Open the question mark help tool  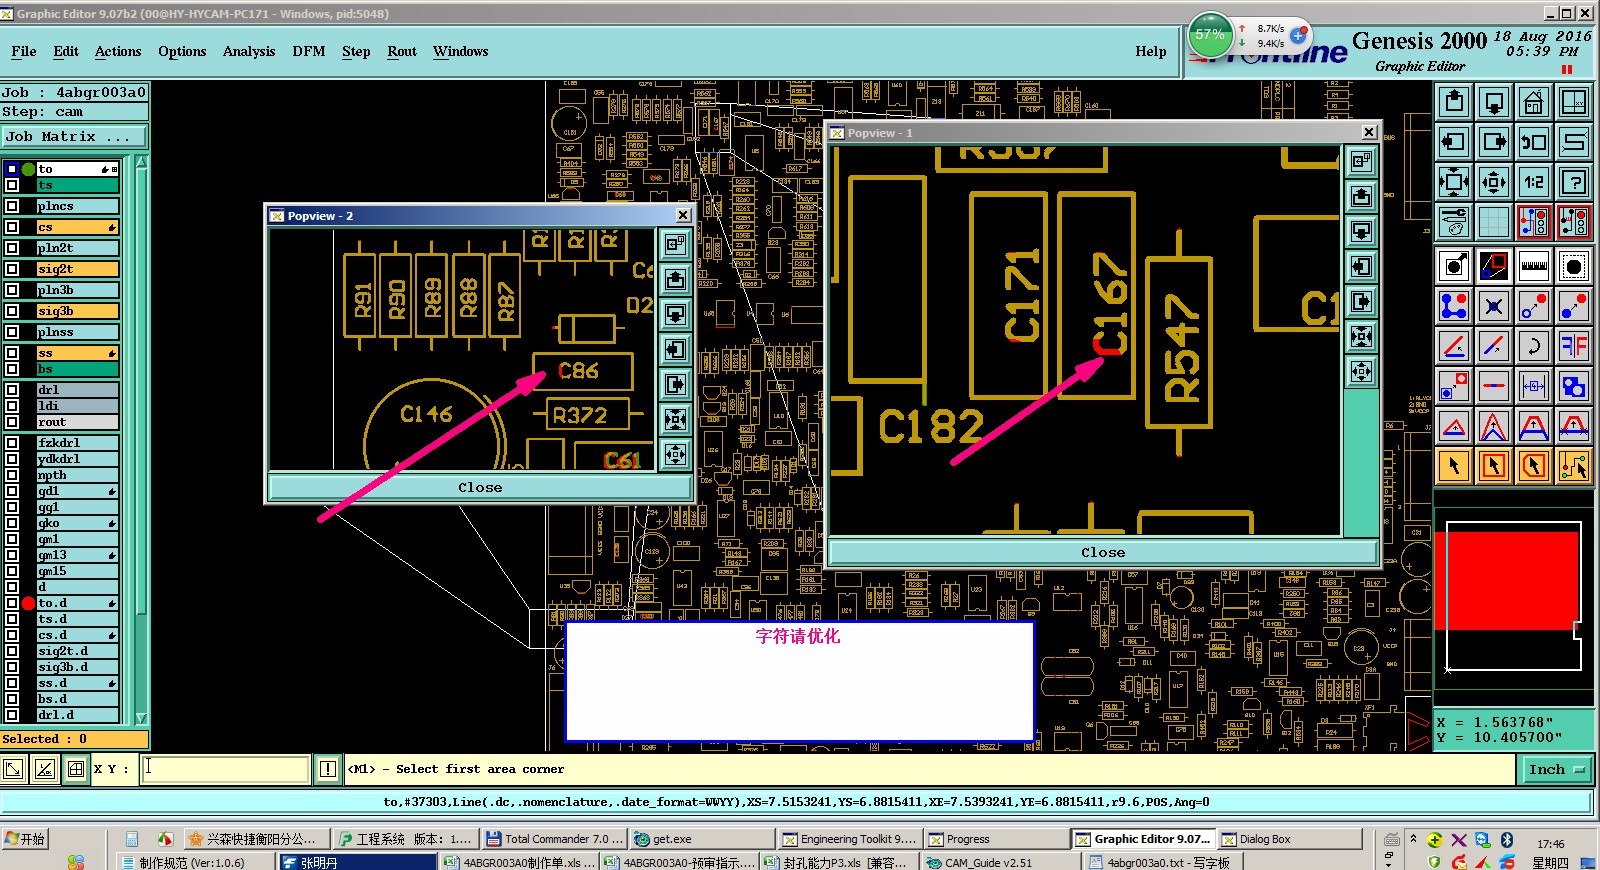[1574, 182]
